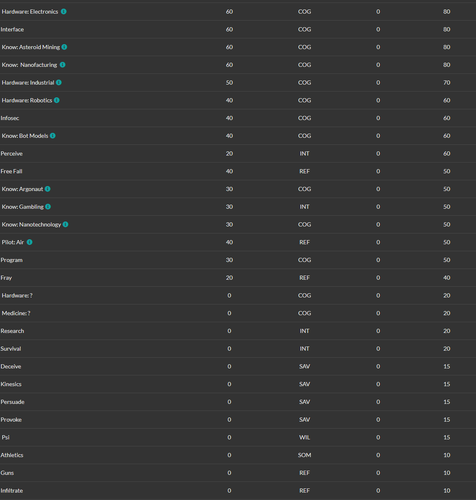The width and height of the screenshot is (476, 500).
Task: Select the Perceive skill row
Action: tap(238, 154)
